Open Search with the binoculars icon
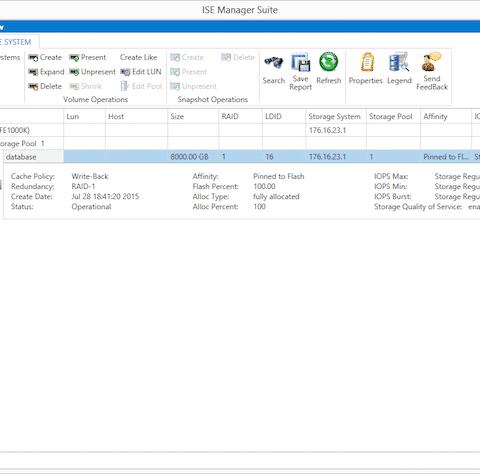The width and height of the screenshot is (480, 474). pos(274,62)
